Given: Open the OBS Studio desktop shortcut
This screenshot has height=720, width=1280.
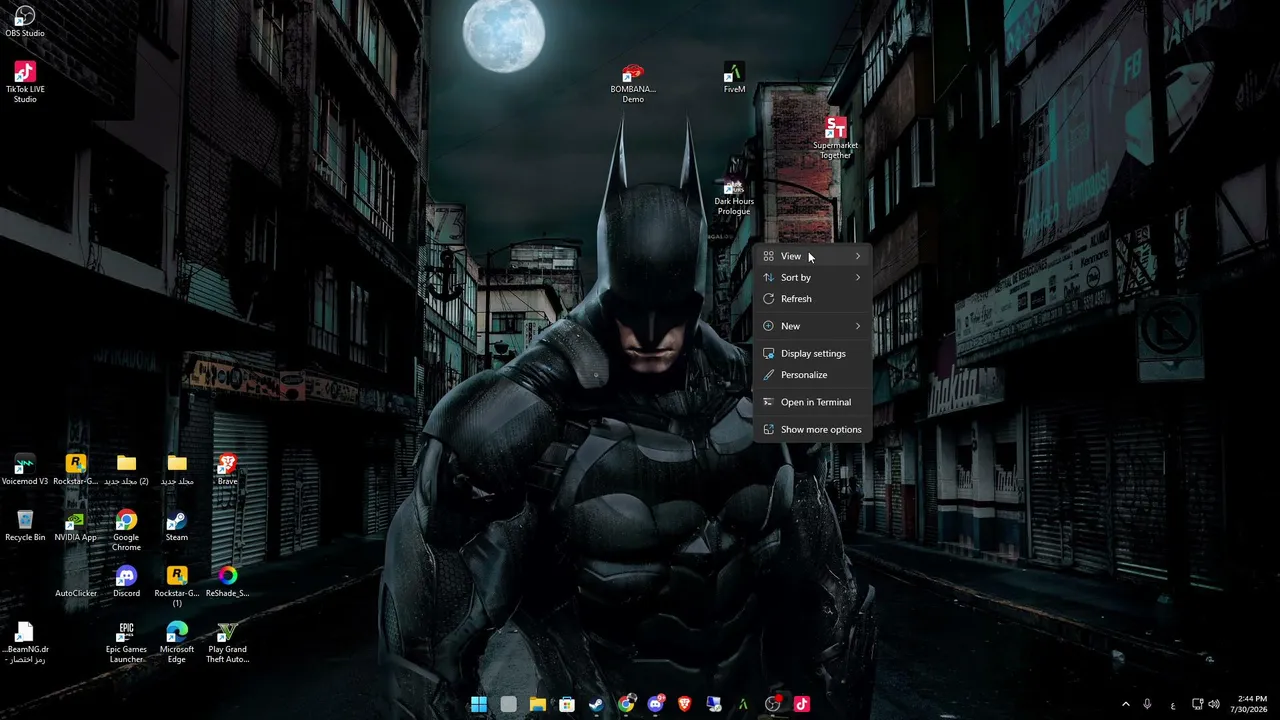Looking at the screenshot, I should click(x=25, y=21).
